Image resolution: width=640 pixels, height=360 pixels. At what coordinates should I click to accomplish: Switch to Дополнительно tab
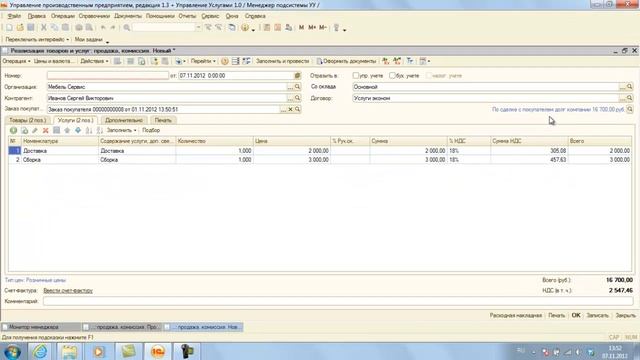tap(124, 120)
